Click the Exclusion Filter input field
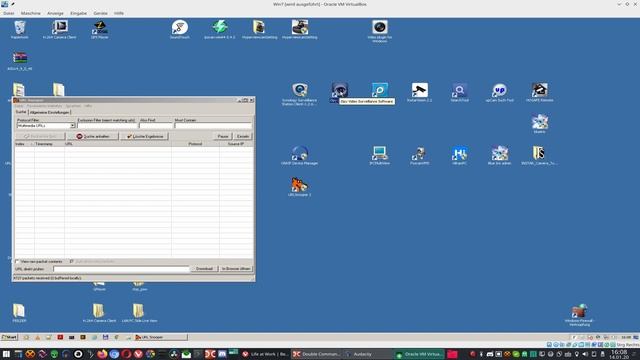The height and width of the screenshot is (360, 640). click(x=107, y=126)
